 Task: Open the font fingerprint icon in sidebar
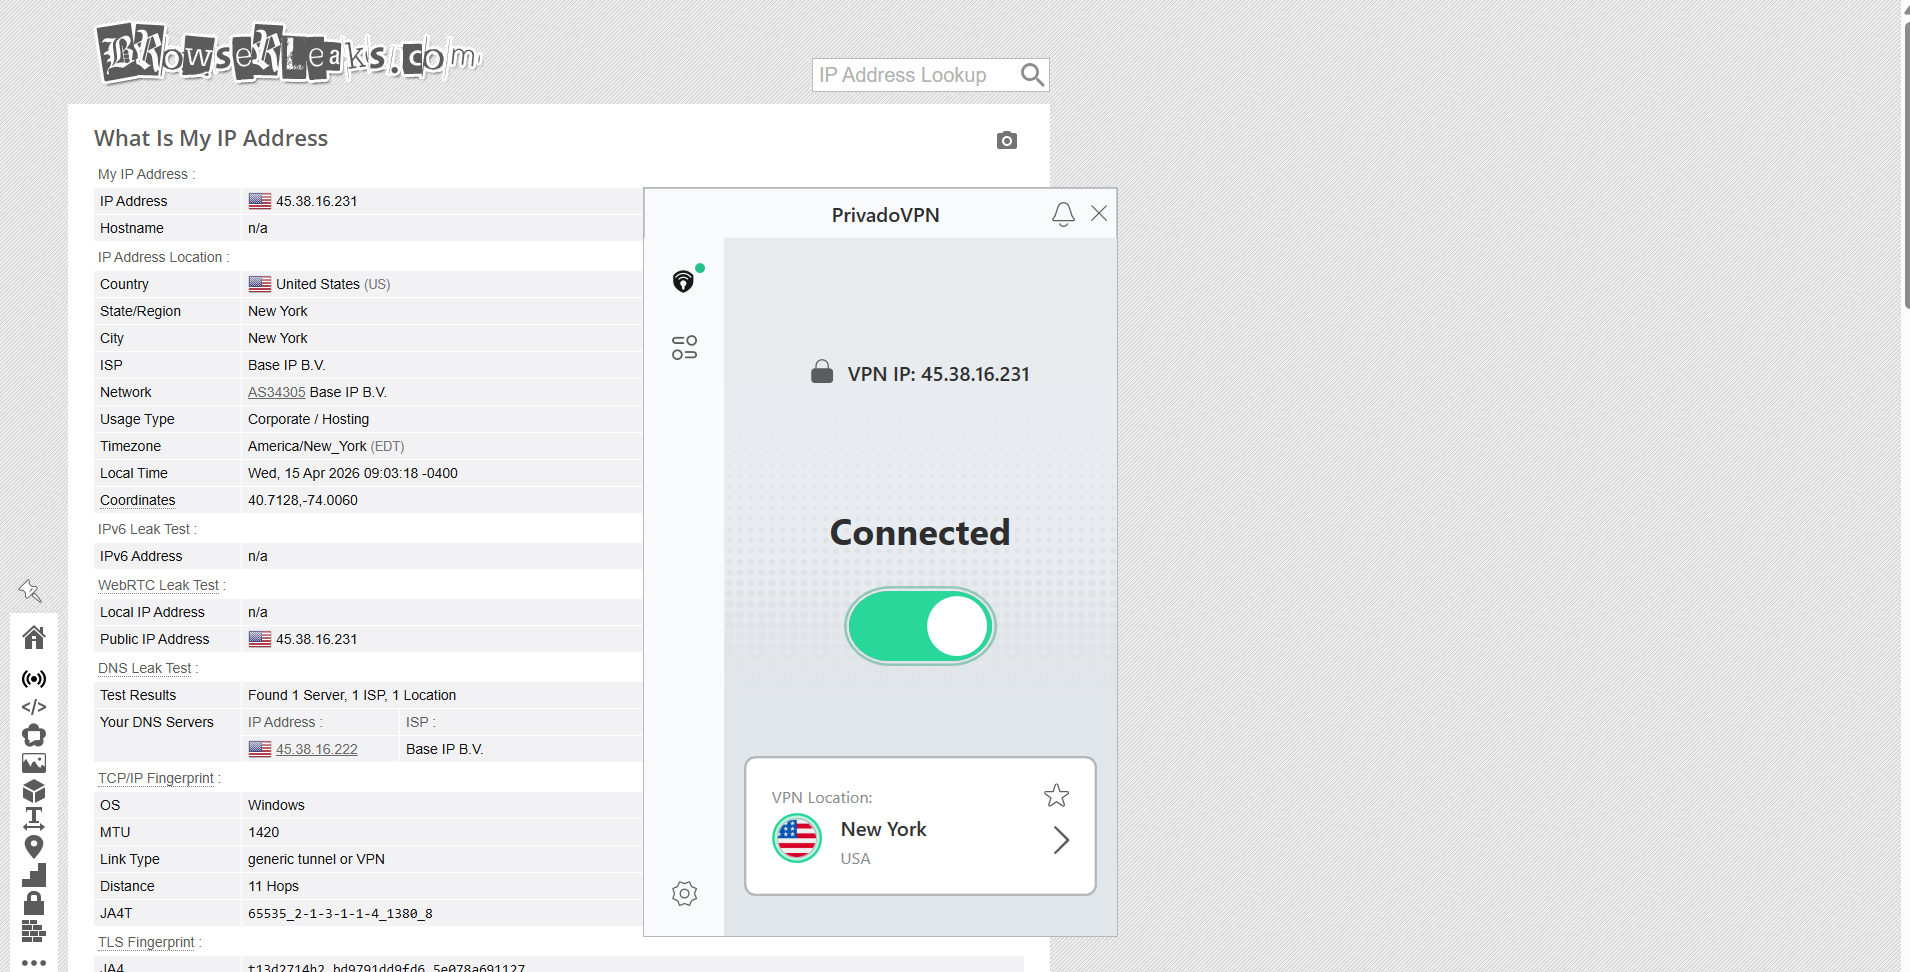click(x=34, y=819)
